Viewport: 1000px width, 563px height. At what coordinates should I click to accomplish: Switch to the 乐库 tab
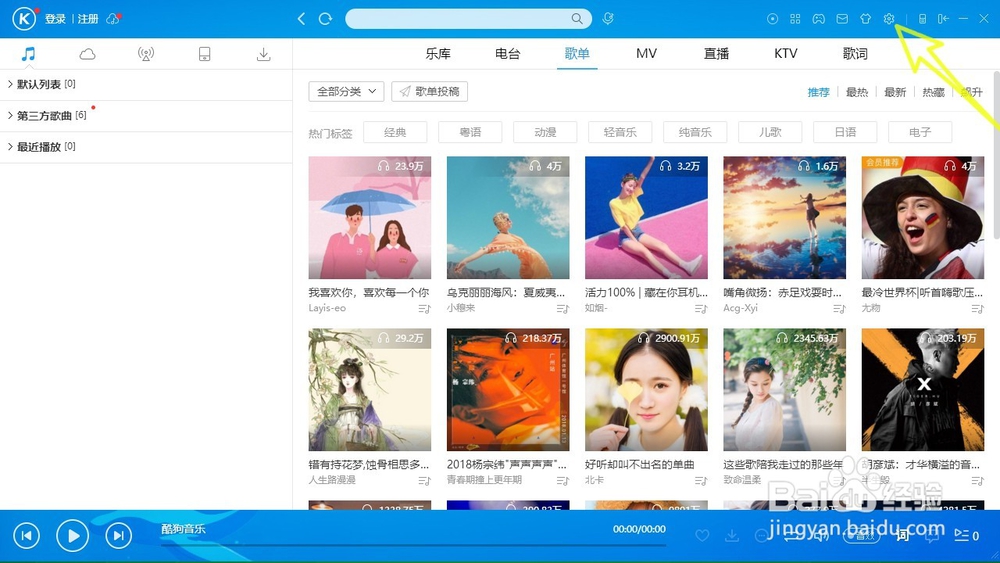click(438, 54)
